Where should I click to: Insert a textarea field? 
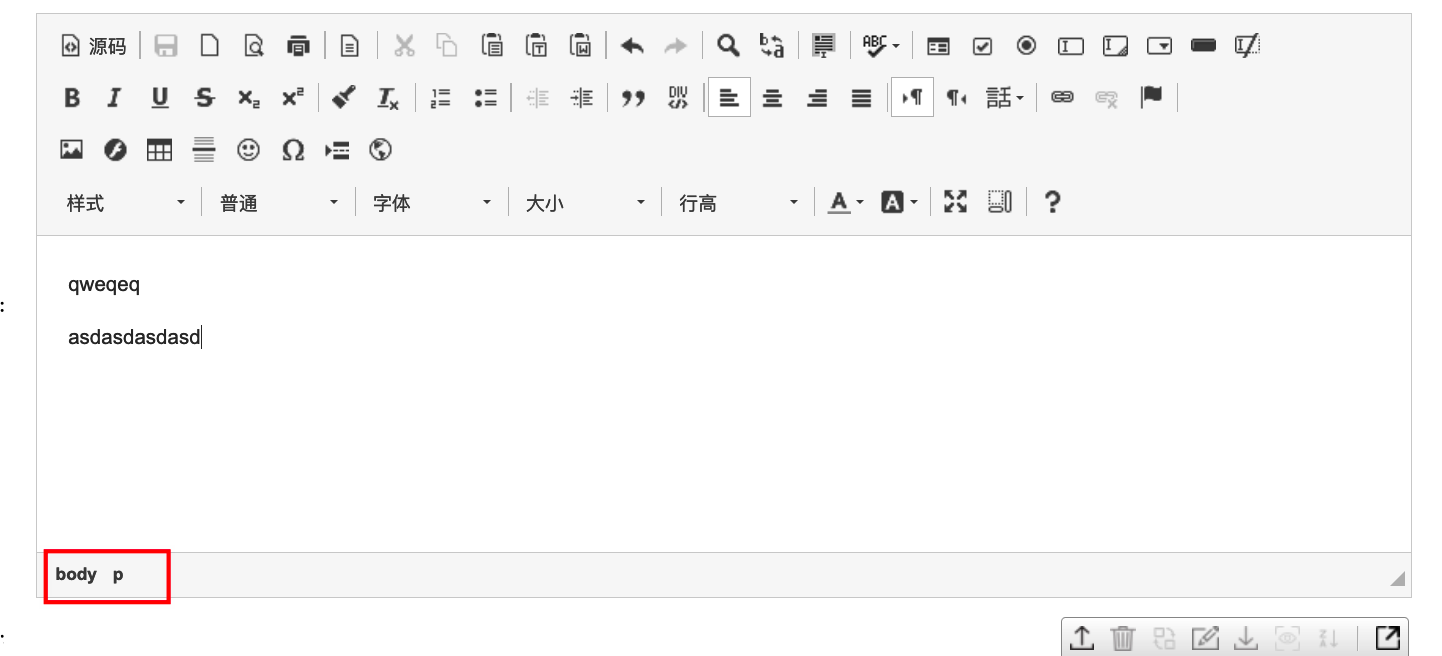pyautogui.click(x=1115, y=45)
